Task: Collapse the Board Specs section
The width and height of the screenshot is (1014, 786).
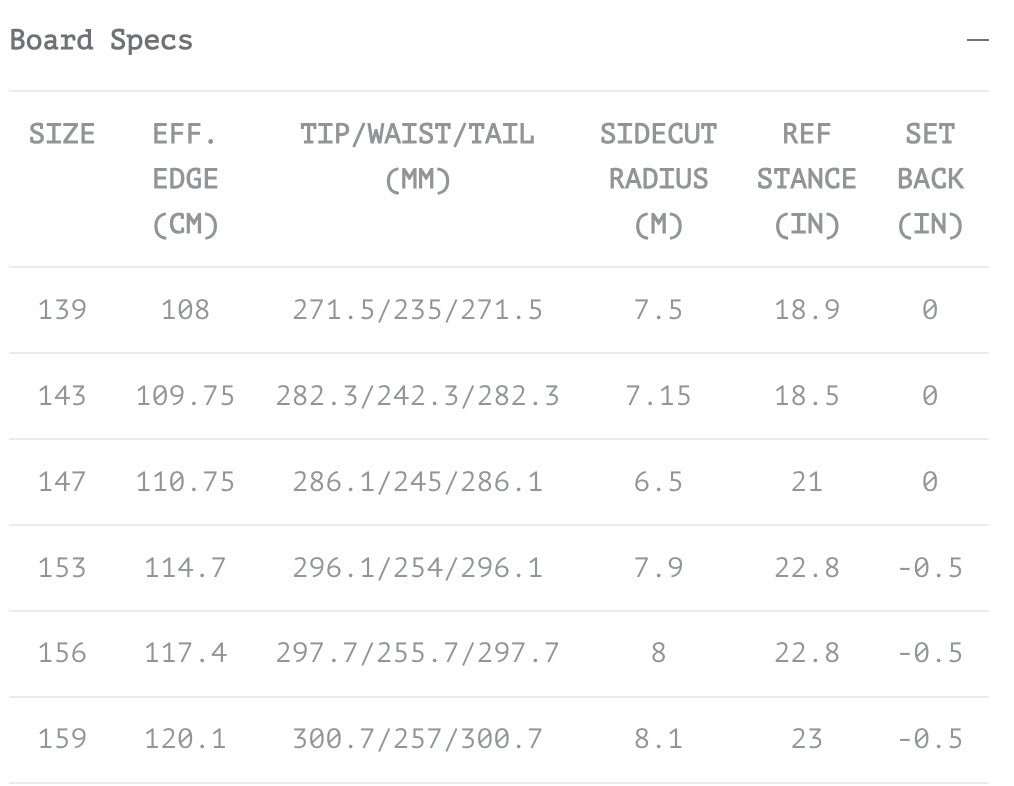Action: click(977, 41)
